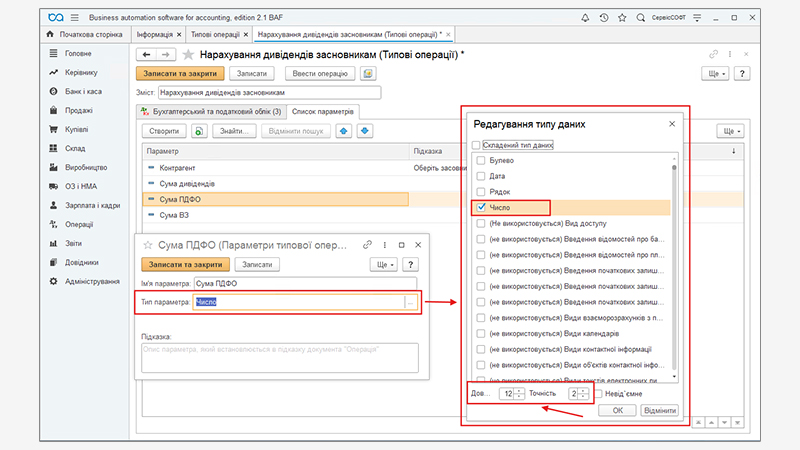
Task: Click the Ввести операцію button
Action: [320, 73]
